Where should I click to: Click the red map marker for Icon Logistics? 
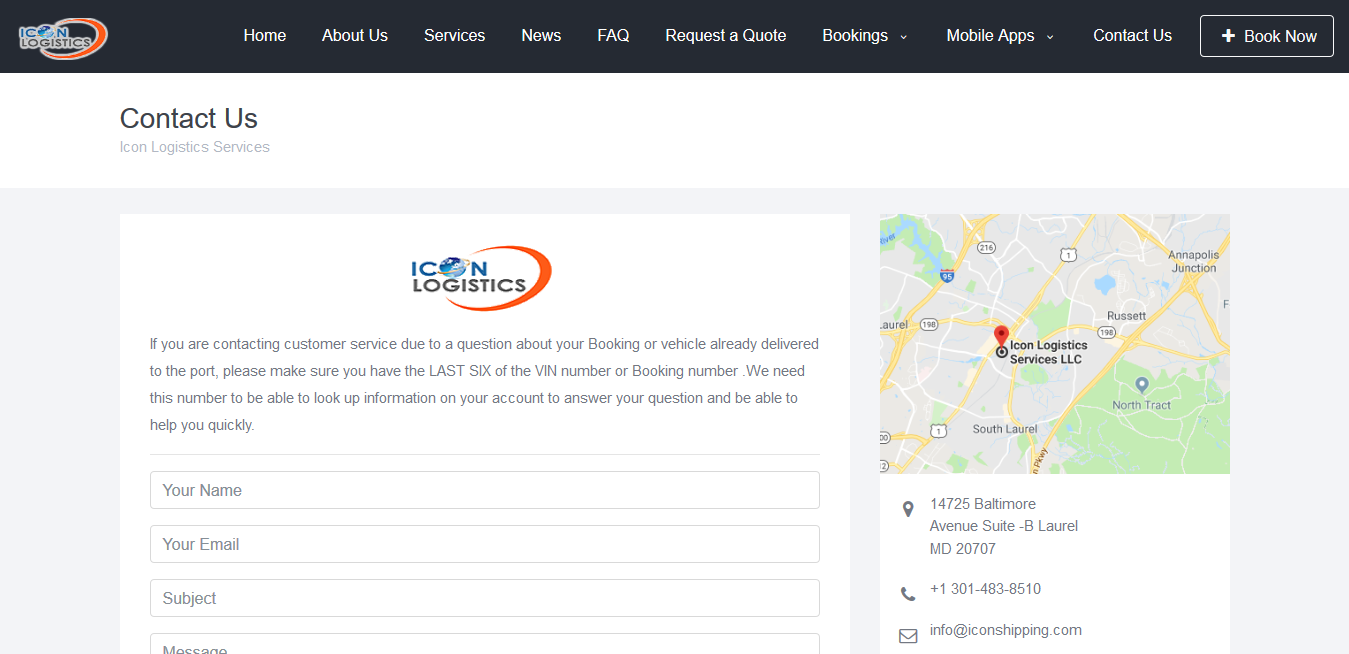click(1001, 337)
